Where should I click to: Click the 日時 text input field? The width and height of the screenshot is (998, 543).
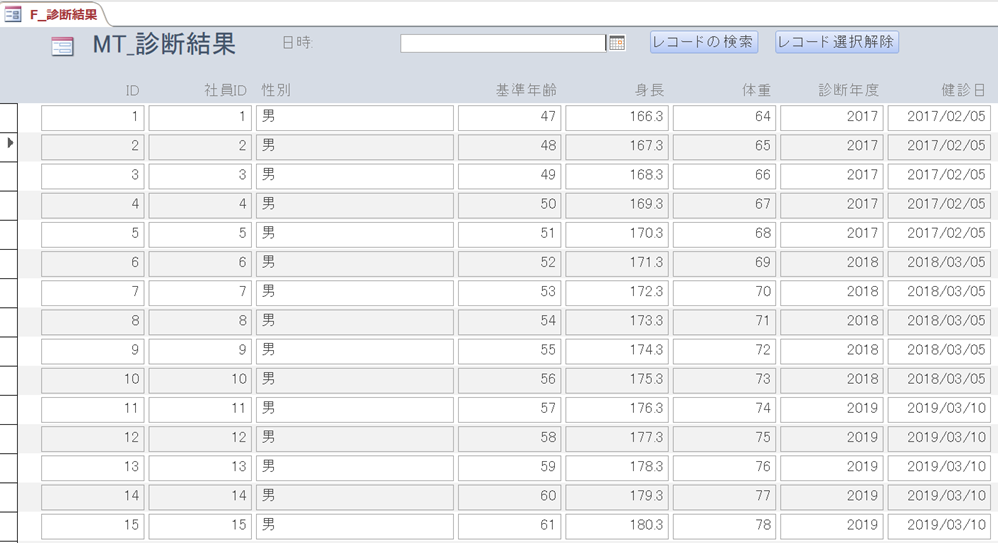[x=502, y=43]
